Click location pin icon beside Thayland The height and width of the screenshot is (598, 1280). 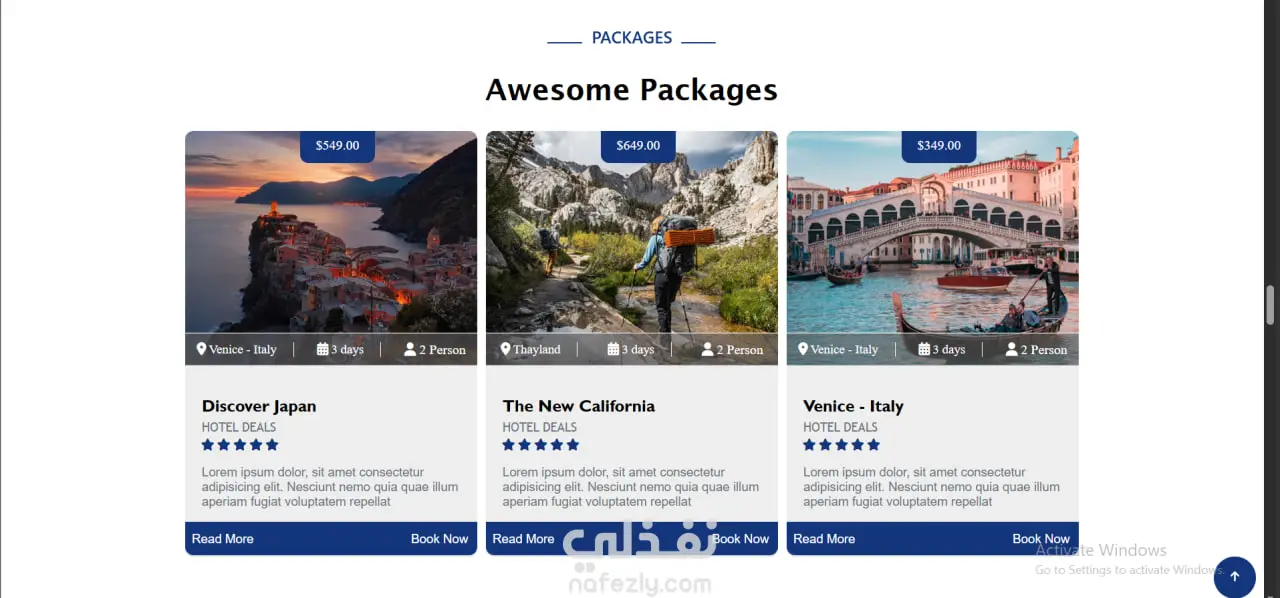(505, 349)
